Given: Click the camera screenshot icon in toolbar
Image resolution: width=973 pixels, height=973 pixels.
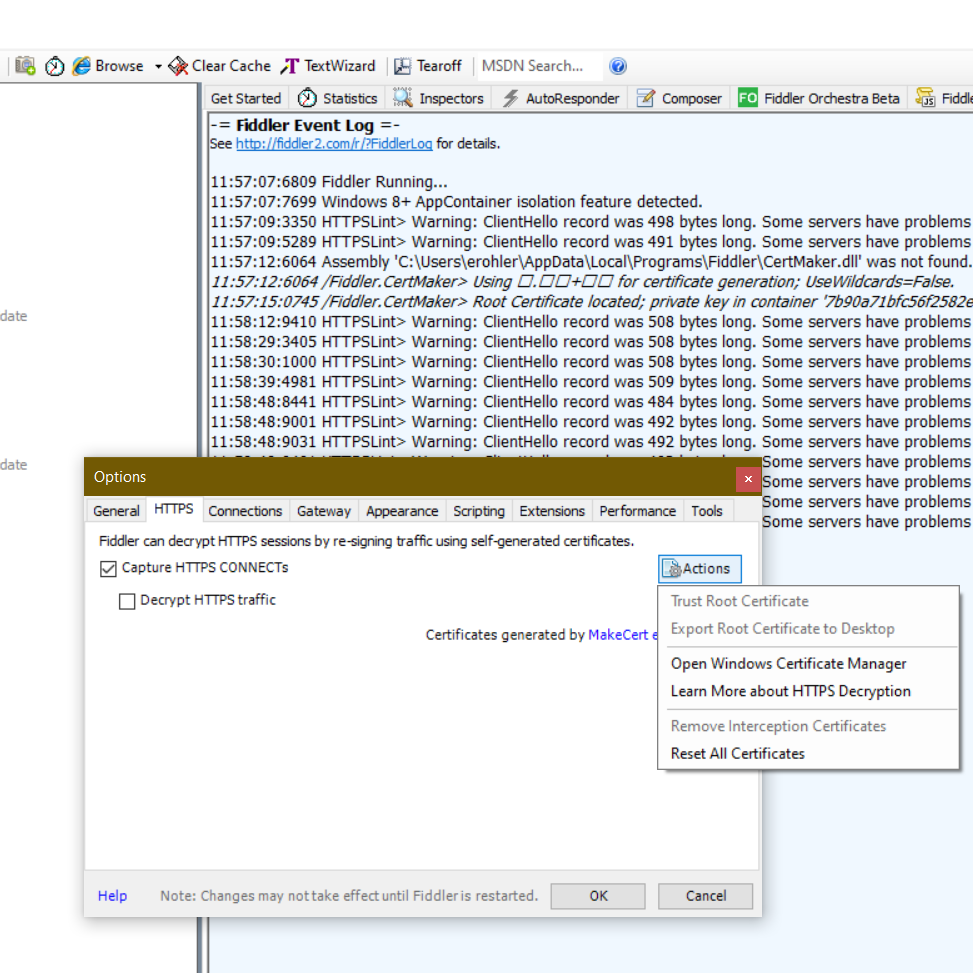Looking at the screenshot, I should (x=25, y=65).
